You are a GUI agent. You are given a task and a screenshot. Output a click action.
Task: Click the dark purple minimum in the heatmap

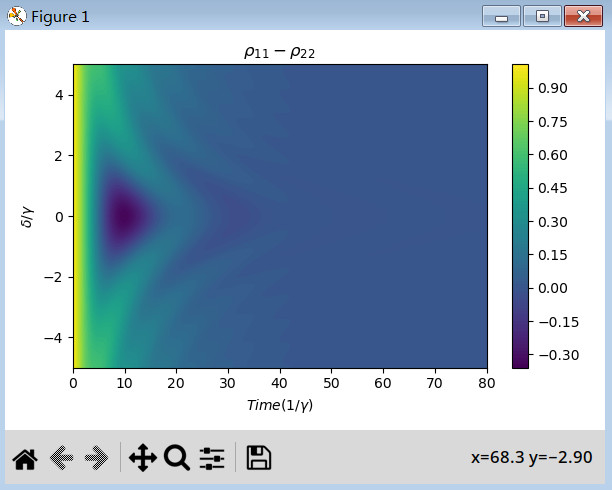coord(124,216)
